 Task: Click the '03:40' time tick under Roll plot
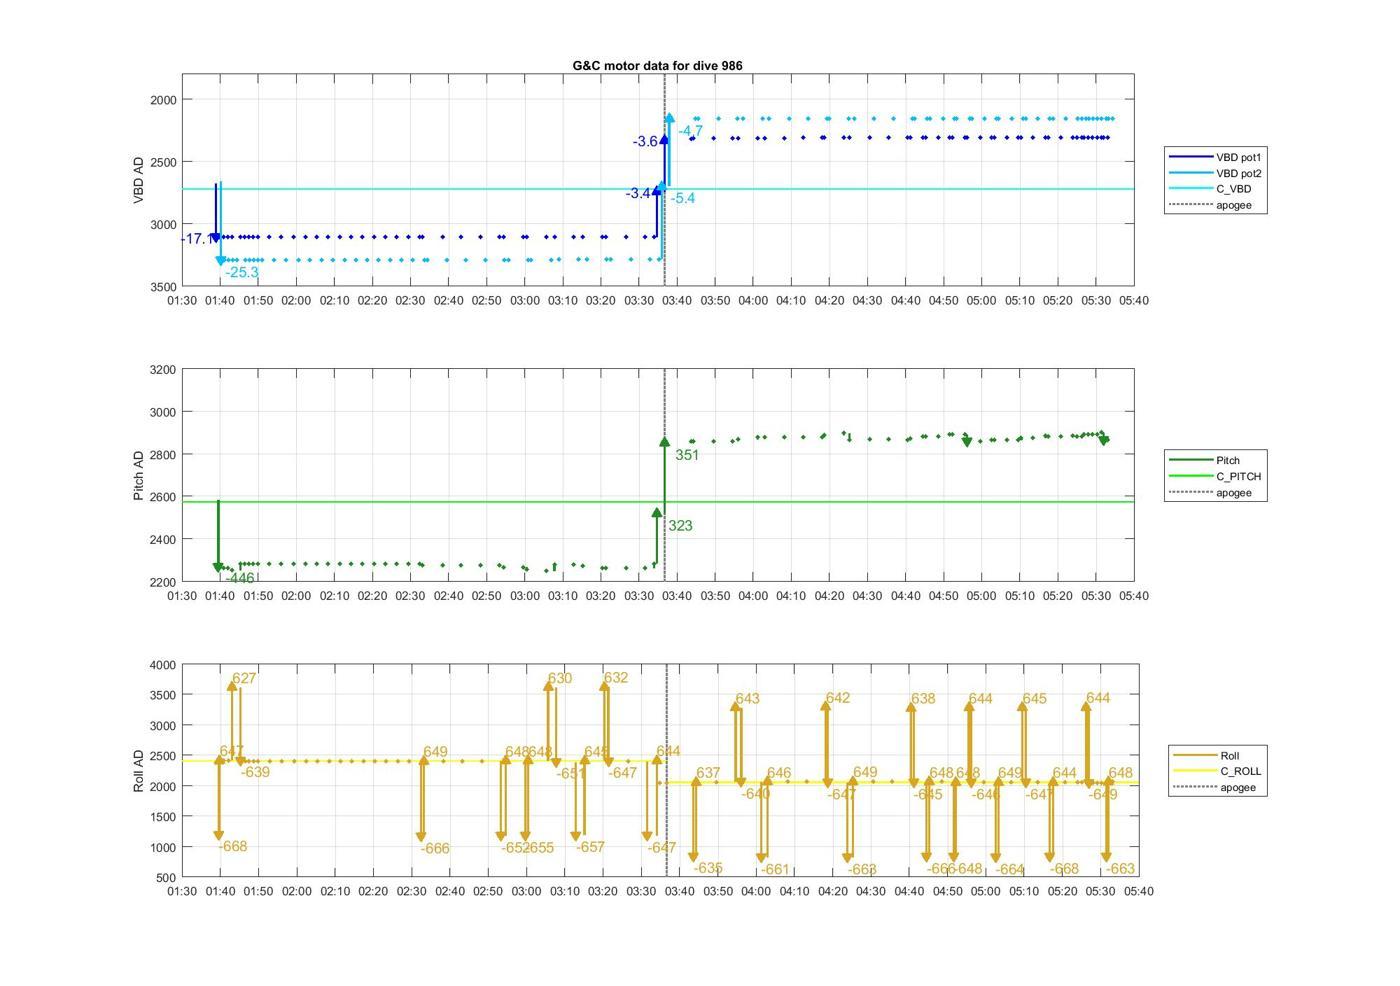pyautogui.click(x=680, y=891)
